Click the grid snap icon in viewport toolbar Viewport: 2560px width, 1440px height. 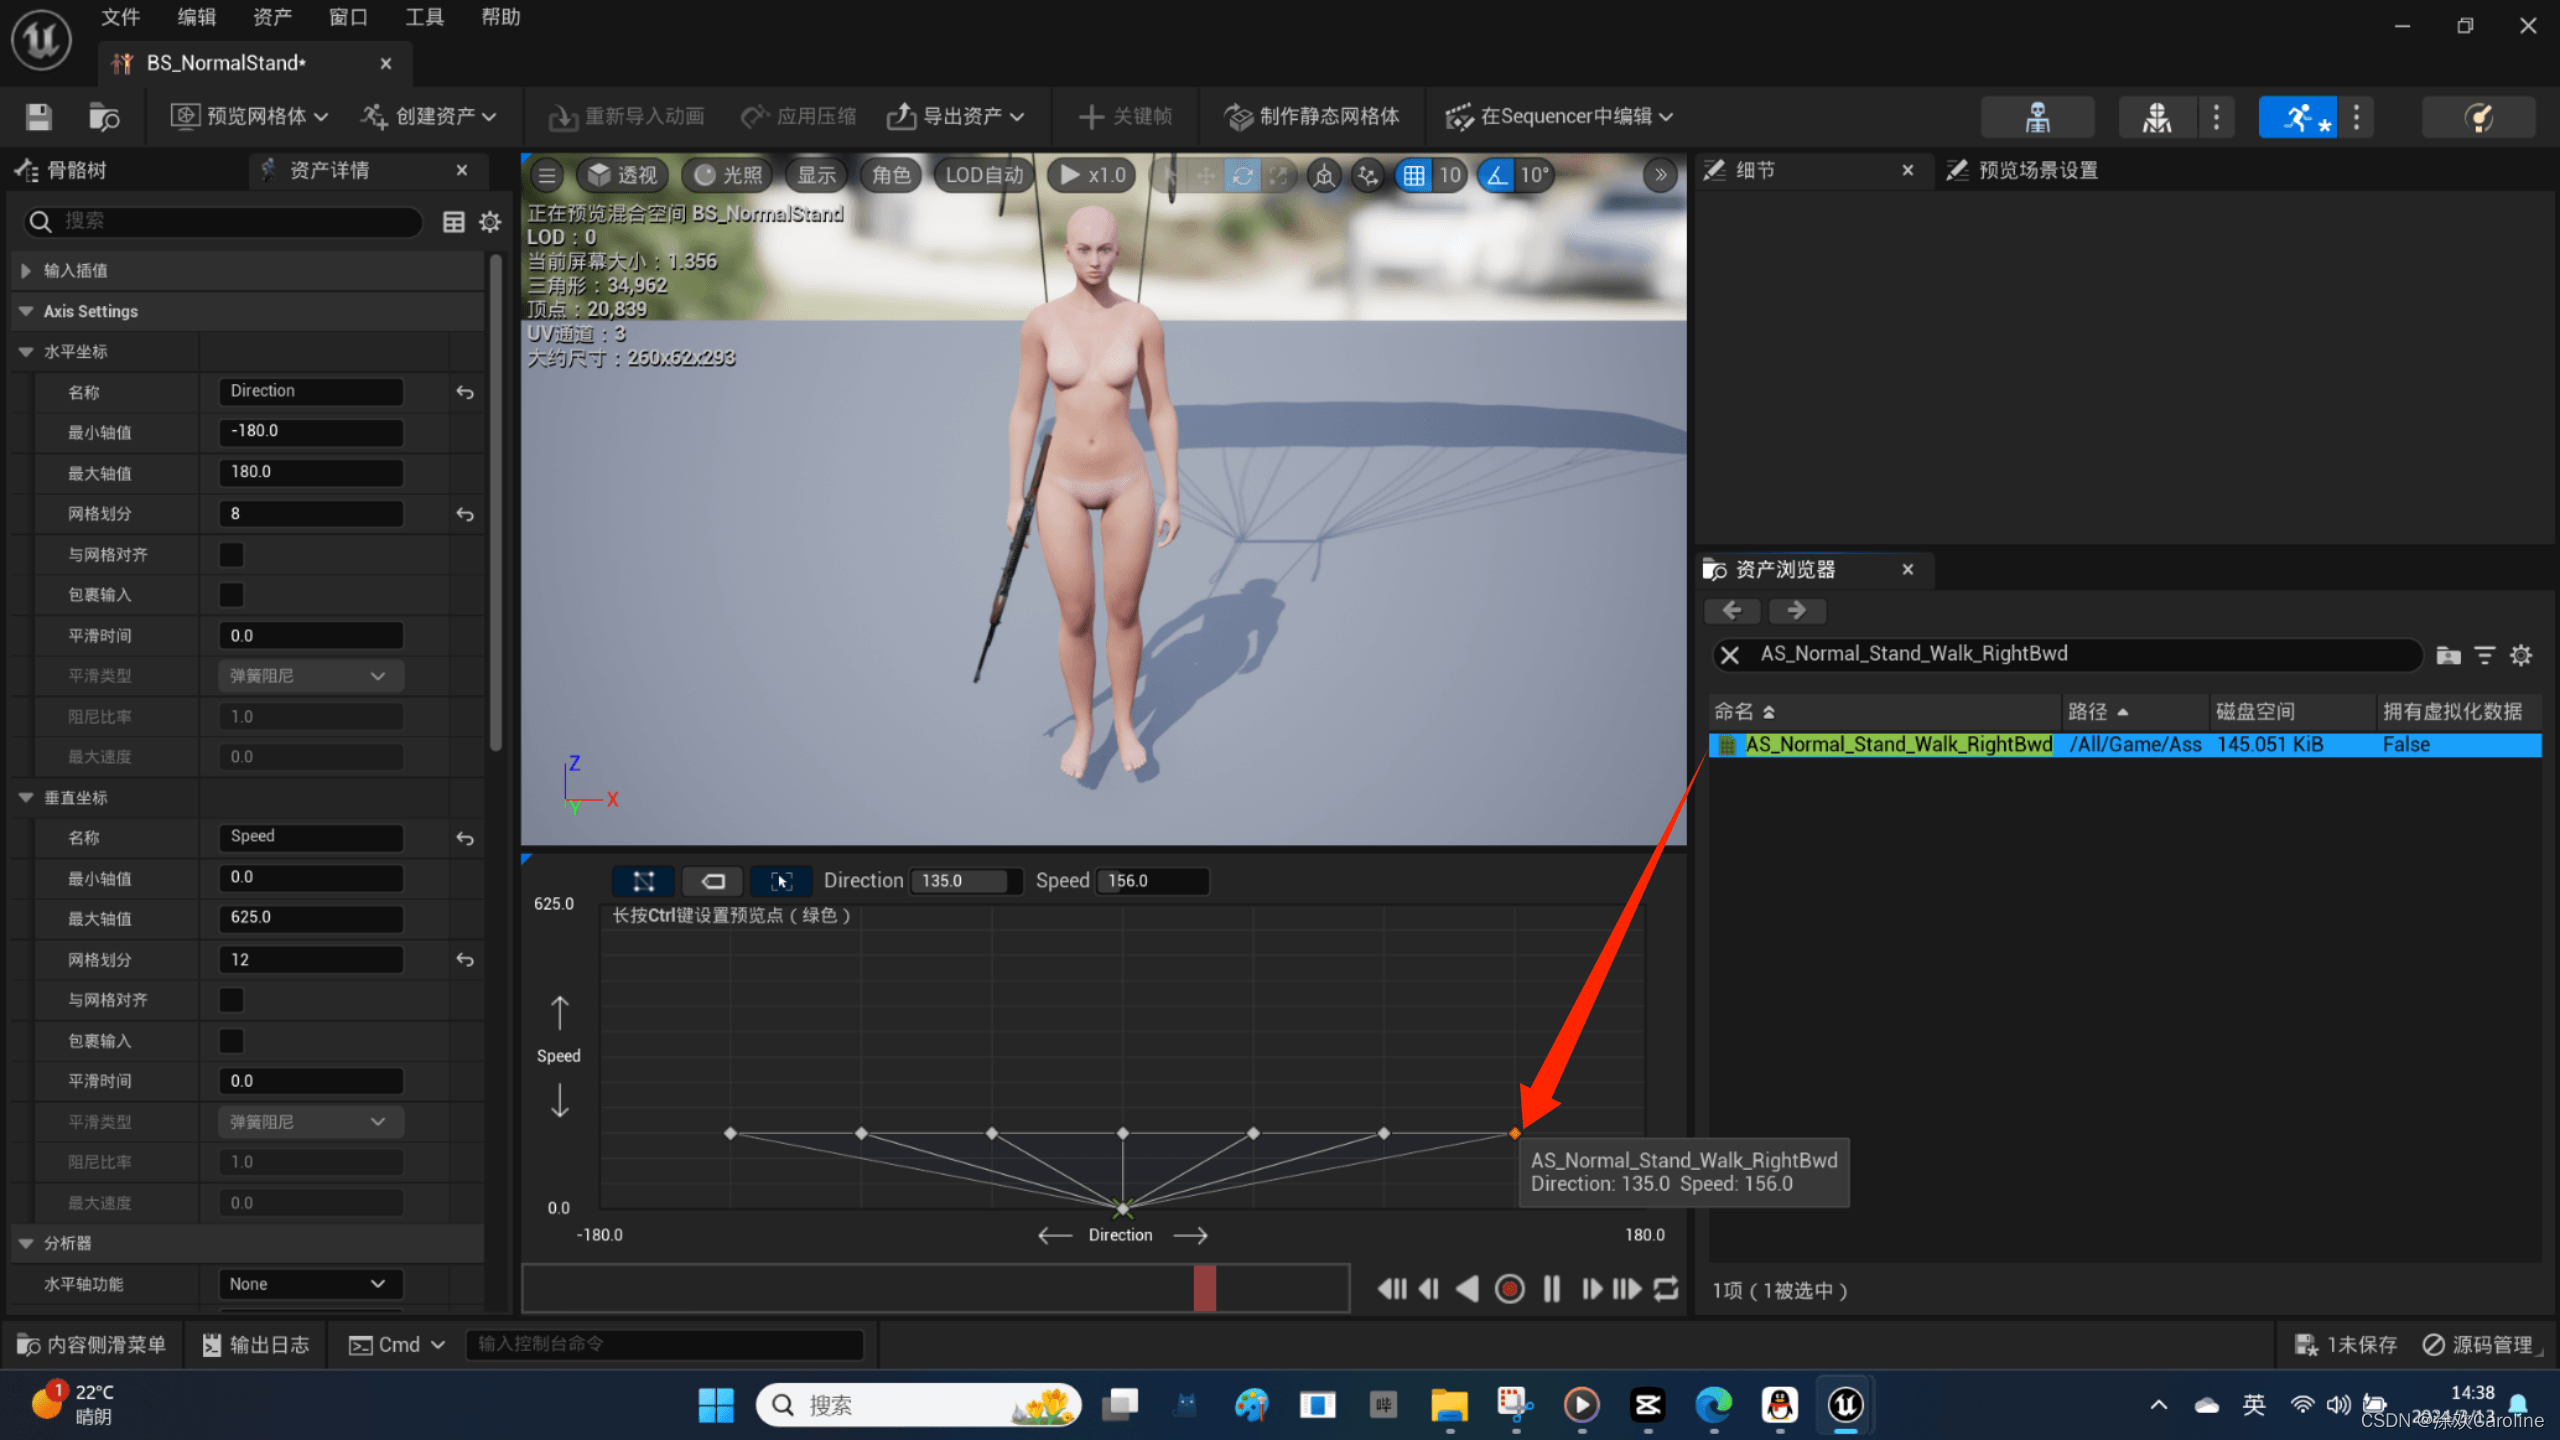tap(1414, 176)
